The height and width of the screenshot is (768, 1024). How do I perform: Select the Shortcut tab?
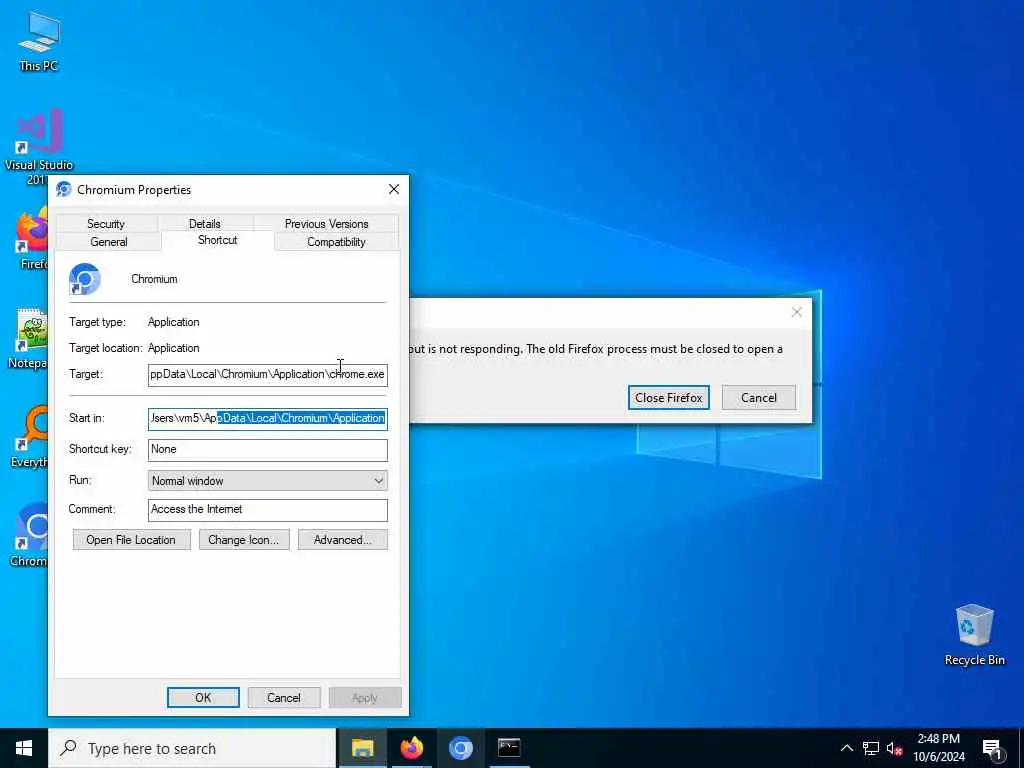point(217,240)
